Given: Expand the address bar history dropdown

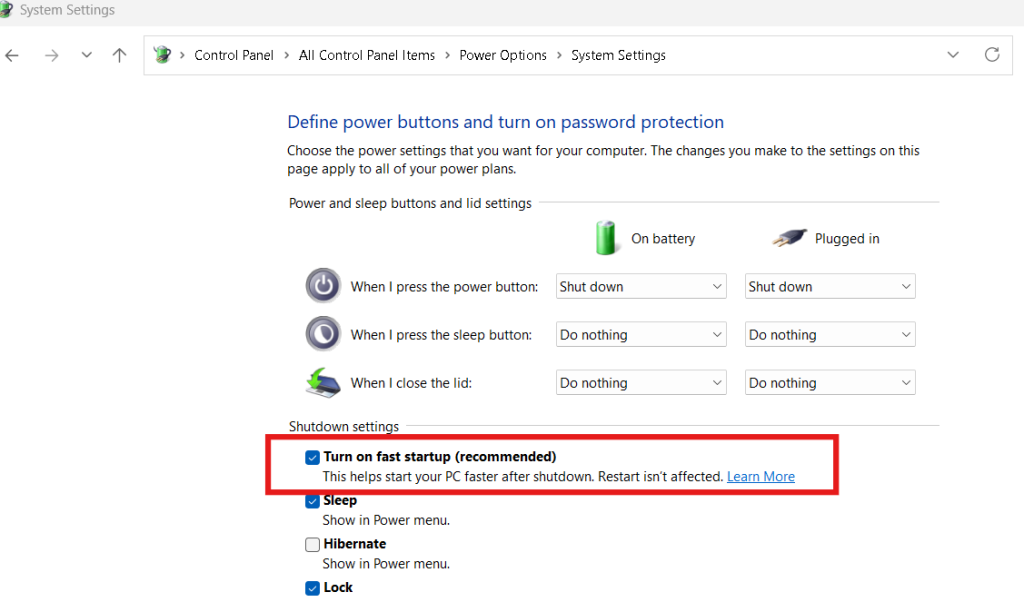Looking at the screenshot, I should click(x=952, y=55).
